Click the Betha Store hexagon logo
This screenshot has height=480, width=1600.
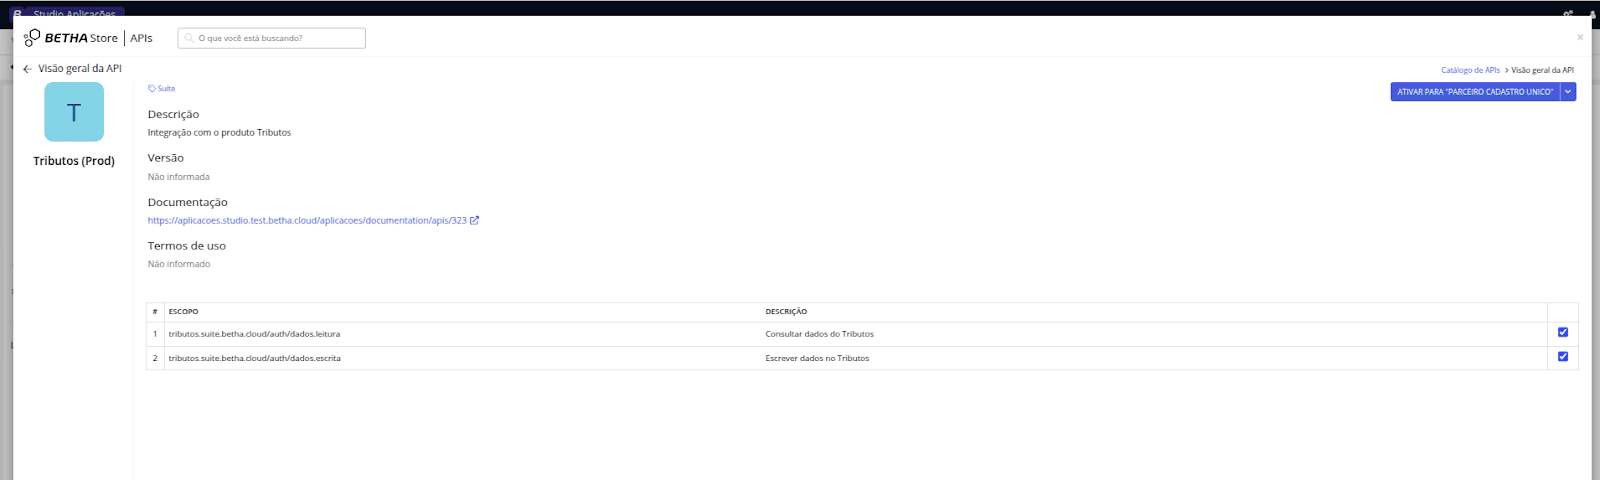(x=32, y=38)
